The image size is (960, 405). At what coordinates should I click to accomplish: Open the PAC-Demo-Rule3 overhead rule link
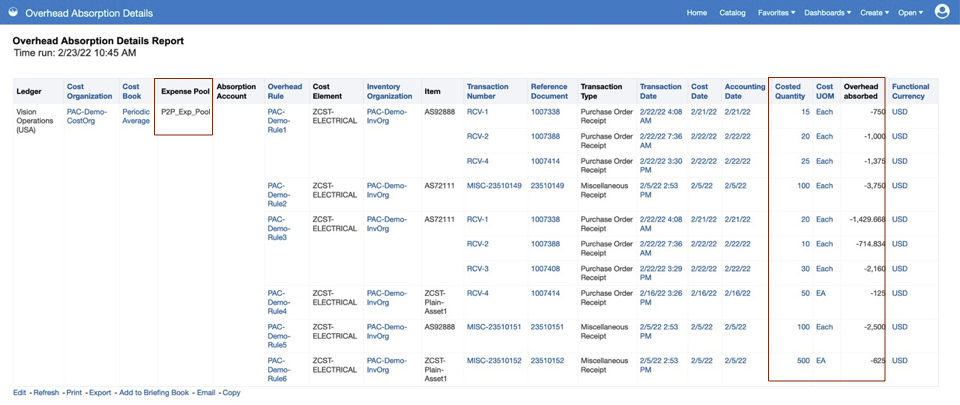click(x=280, y=228)
